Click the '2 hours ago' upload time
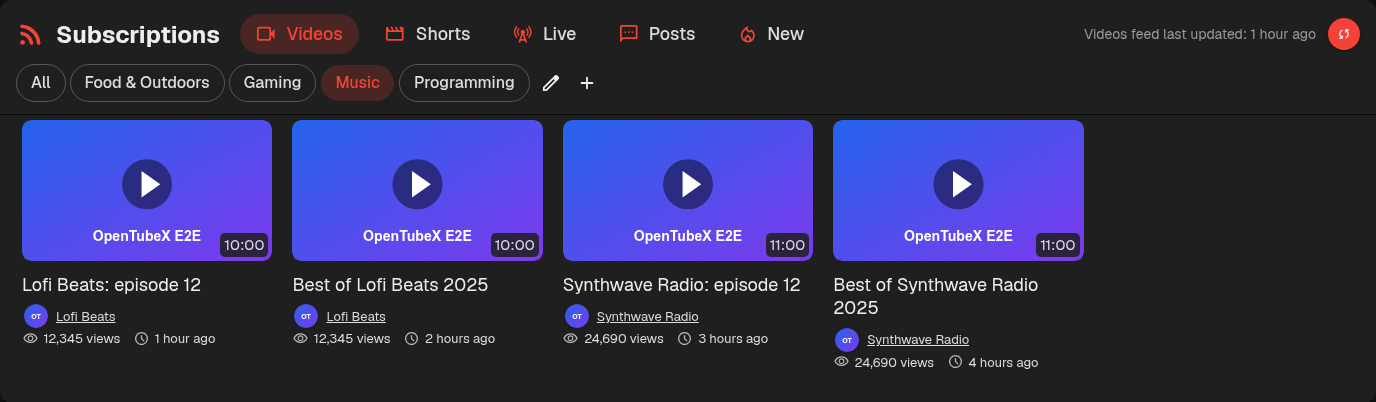The image size is (1376, 402). pos(460,339)
